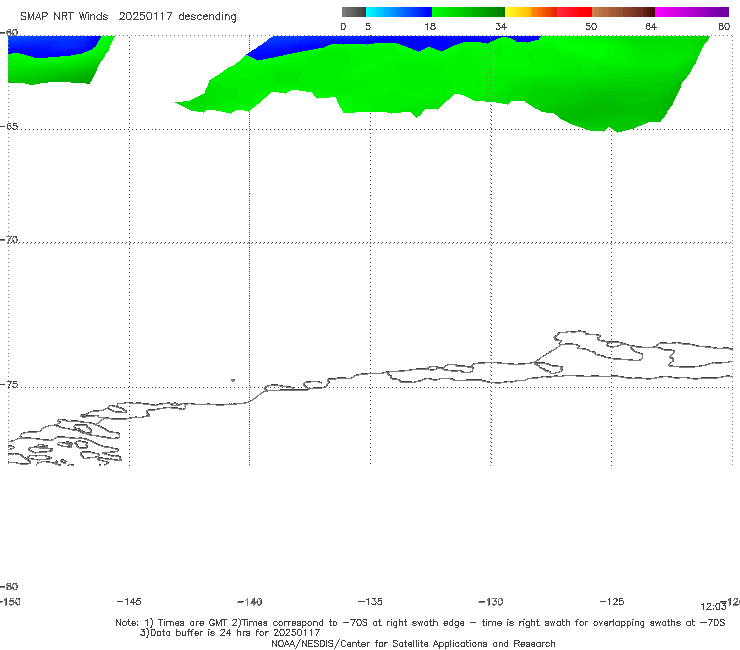
Task: Click the cyan-blue segment of the color bar
Action: click(x=399, y=12)
